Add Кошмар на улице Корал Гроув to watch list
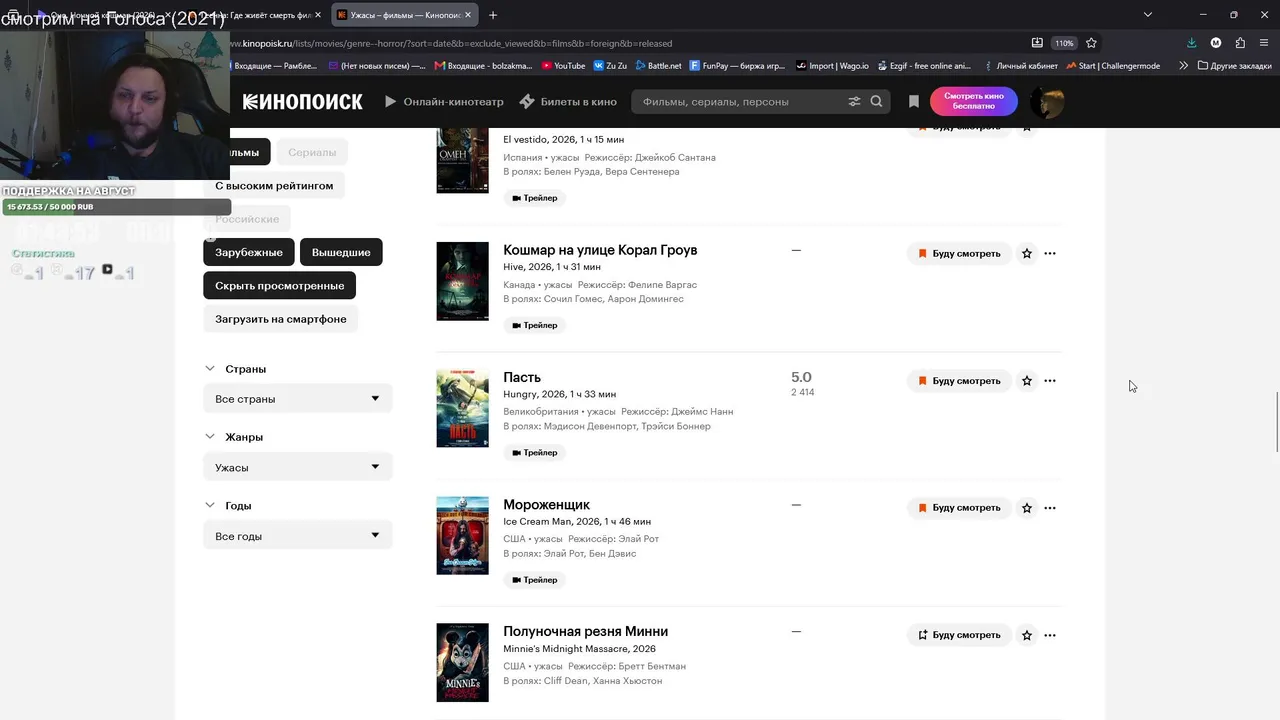 pos(960,254)
